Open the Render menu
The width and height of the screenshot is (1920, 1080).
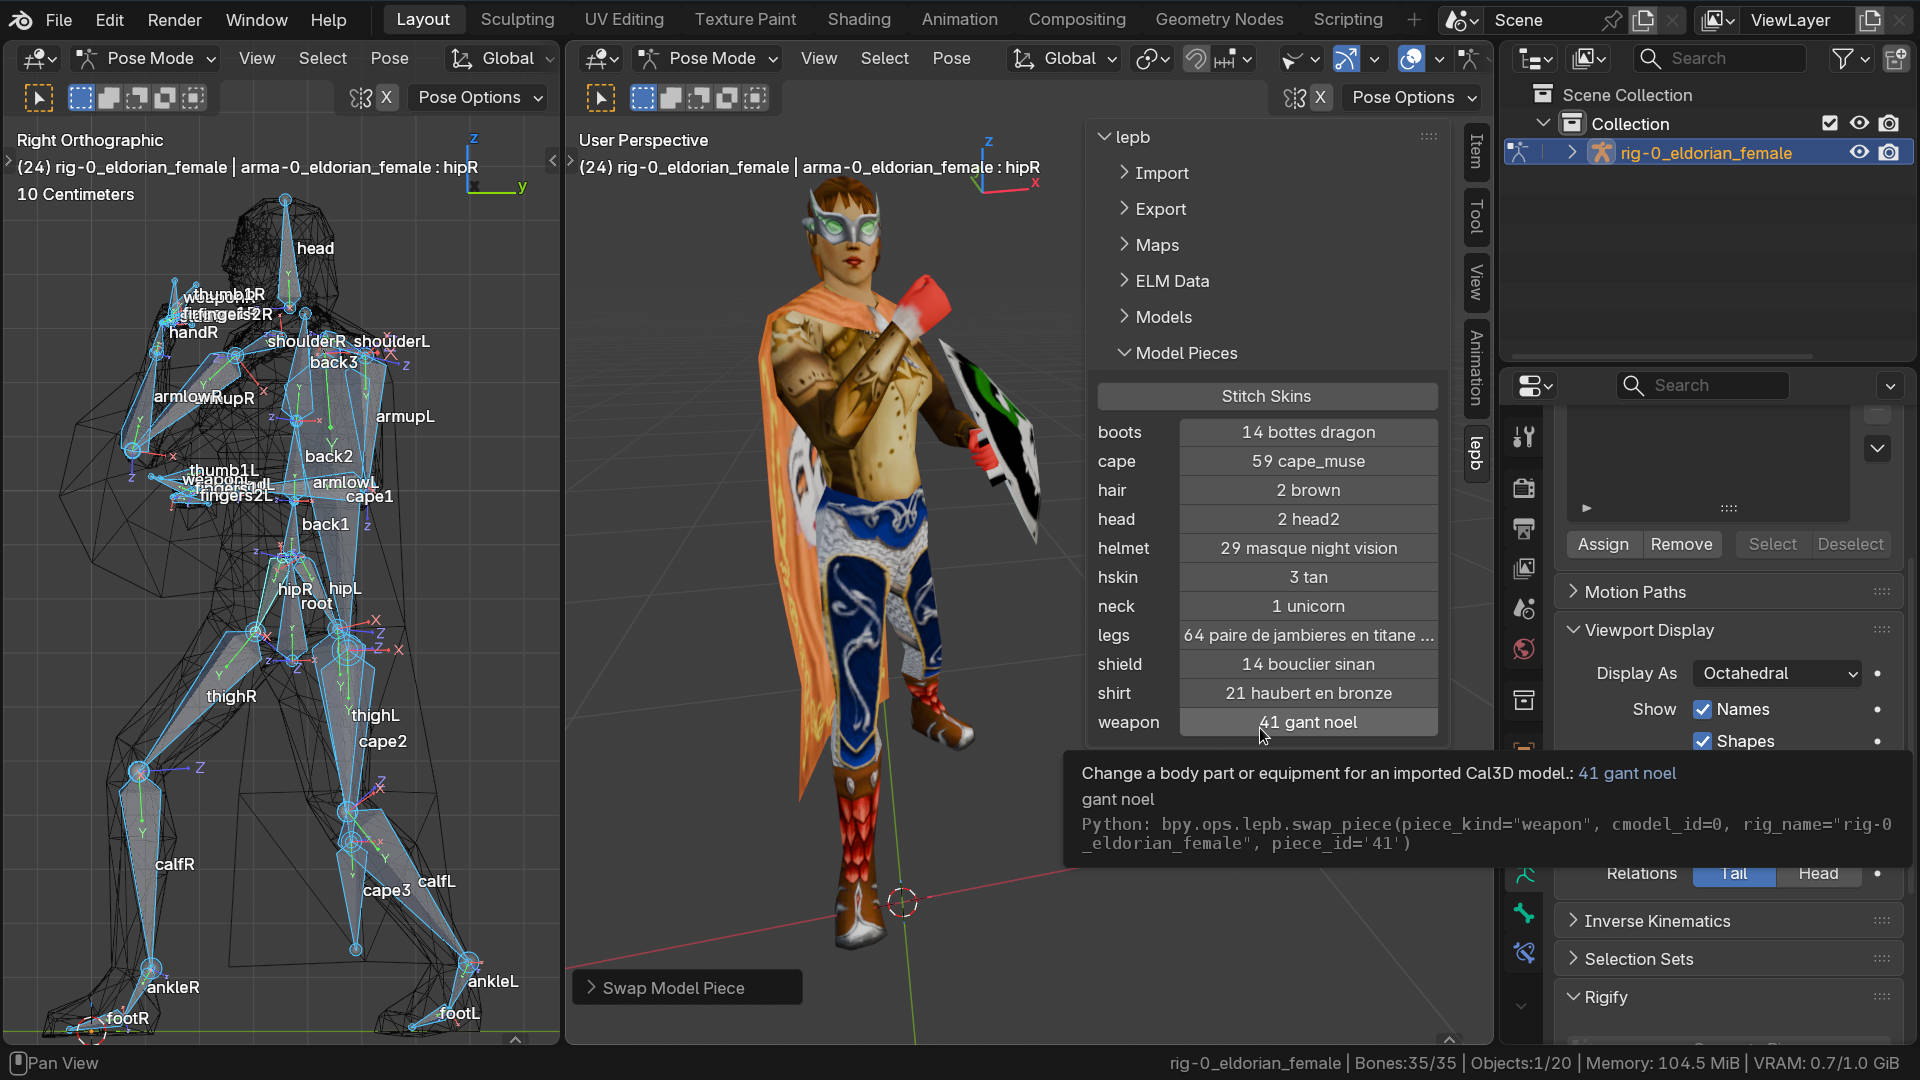coord(174,19)
